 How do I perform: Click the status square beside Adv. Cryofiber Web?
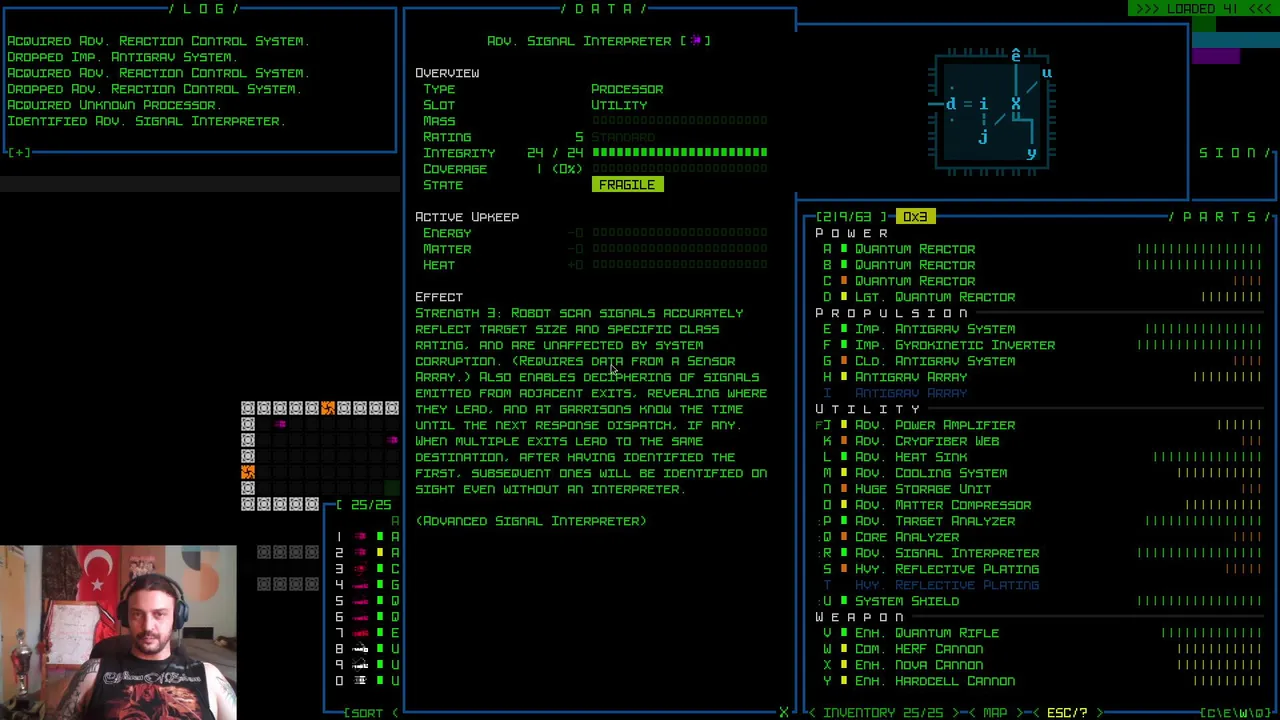pos(844,441)
